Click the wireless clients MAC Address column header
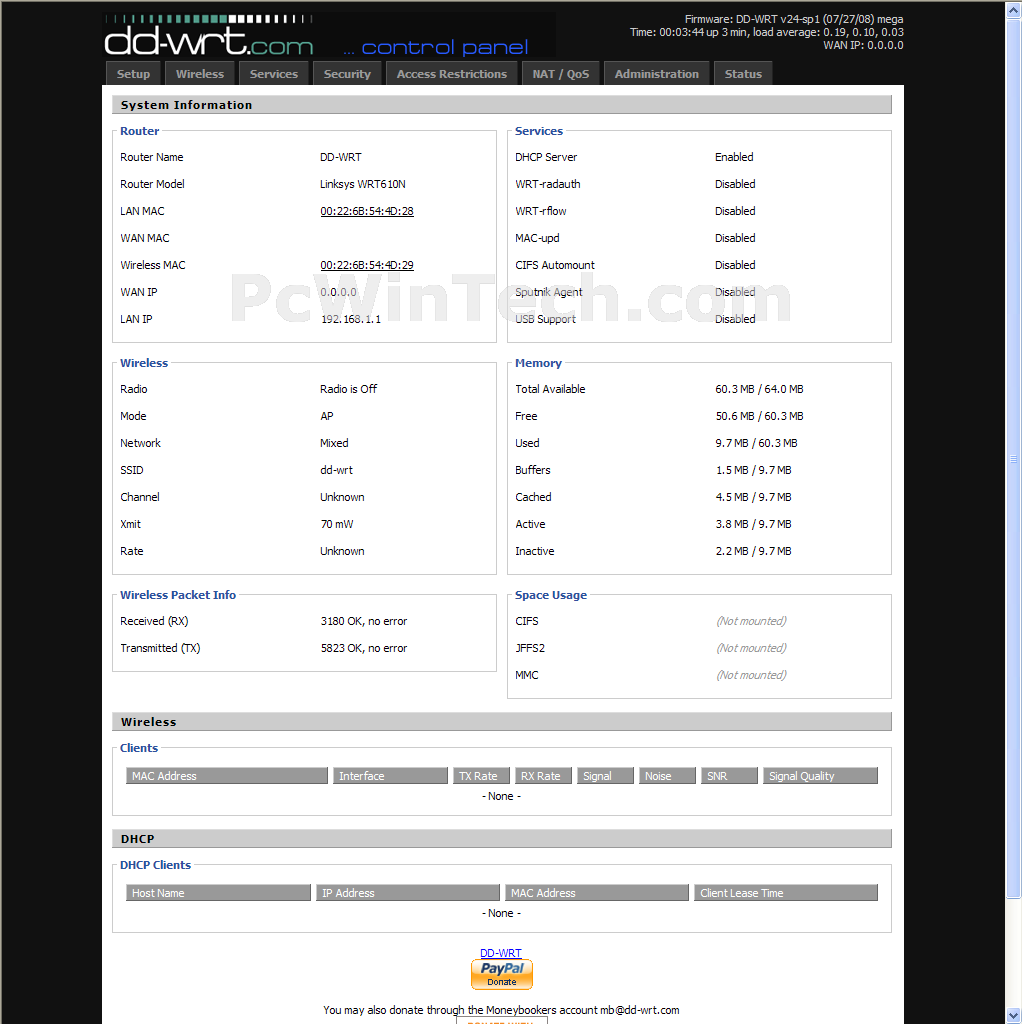The width and height of the screenshot is (1022, 1024). 227,776
